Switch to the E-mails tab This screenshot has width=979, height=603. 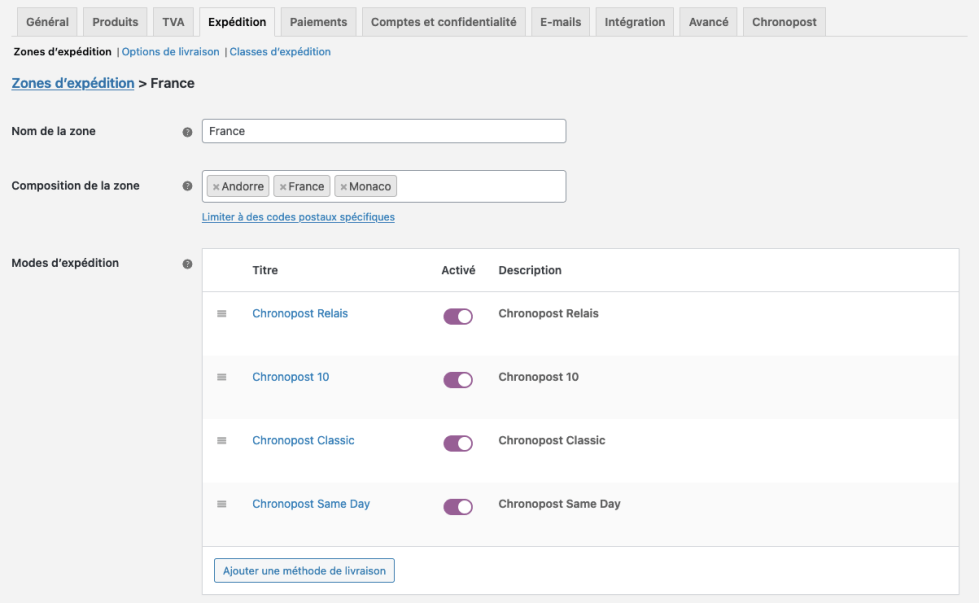pyautogui.click(x=561, y=22)
